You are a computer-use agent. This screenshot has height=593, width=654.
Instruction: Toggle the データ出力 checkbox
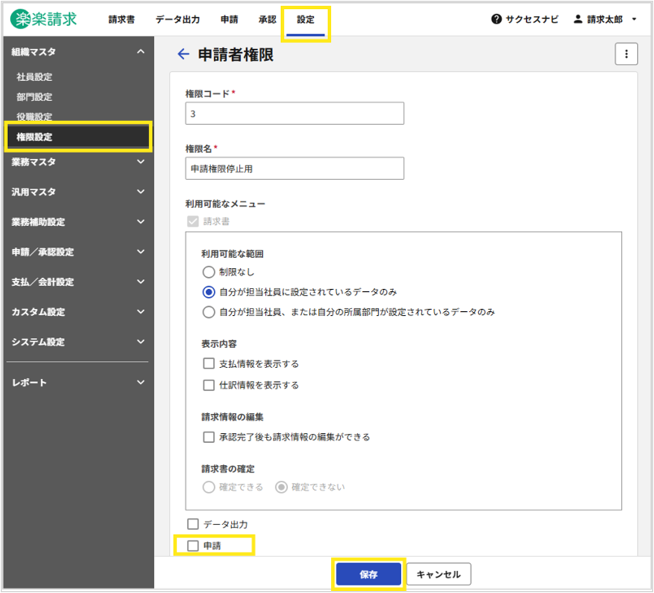coord(194,524)
